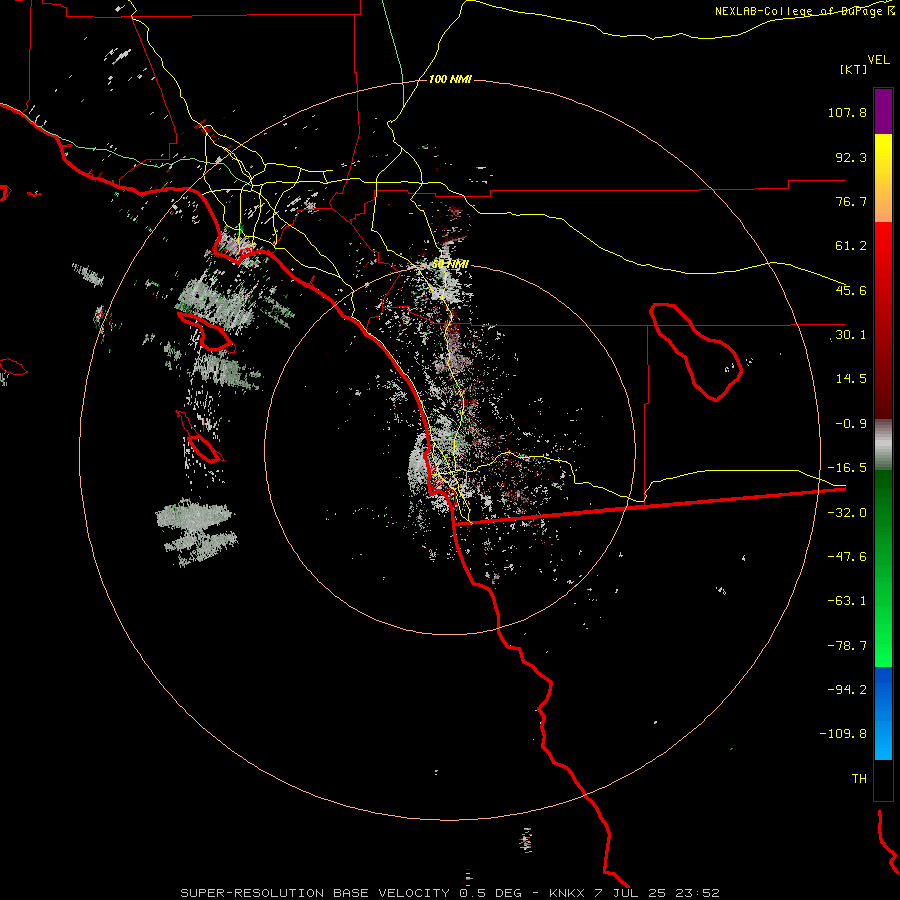
Task: Click the -63.1 scale value
Action: click(847, 601)
